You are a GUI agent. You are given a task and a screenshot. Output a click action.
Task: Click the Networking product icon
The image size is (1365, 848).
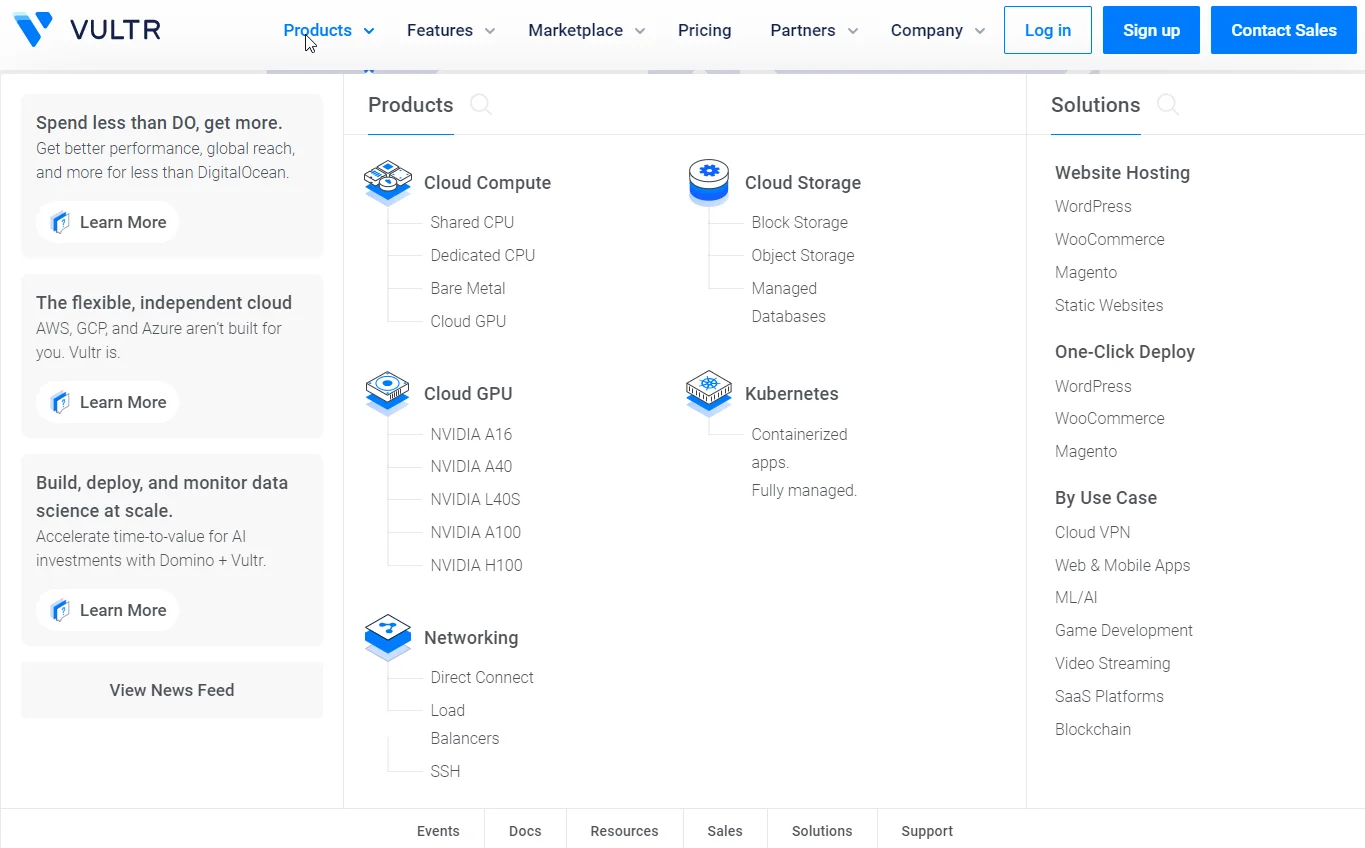(388, 637)
